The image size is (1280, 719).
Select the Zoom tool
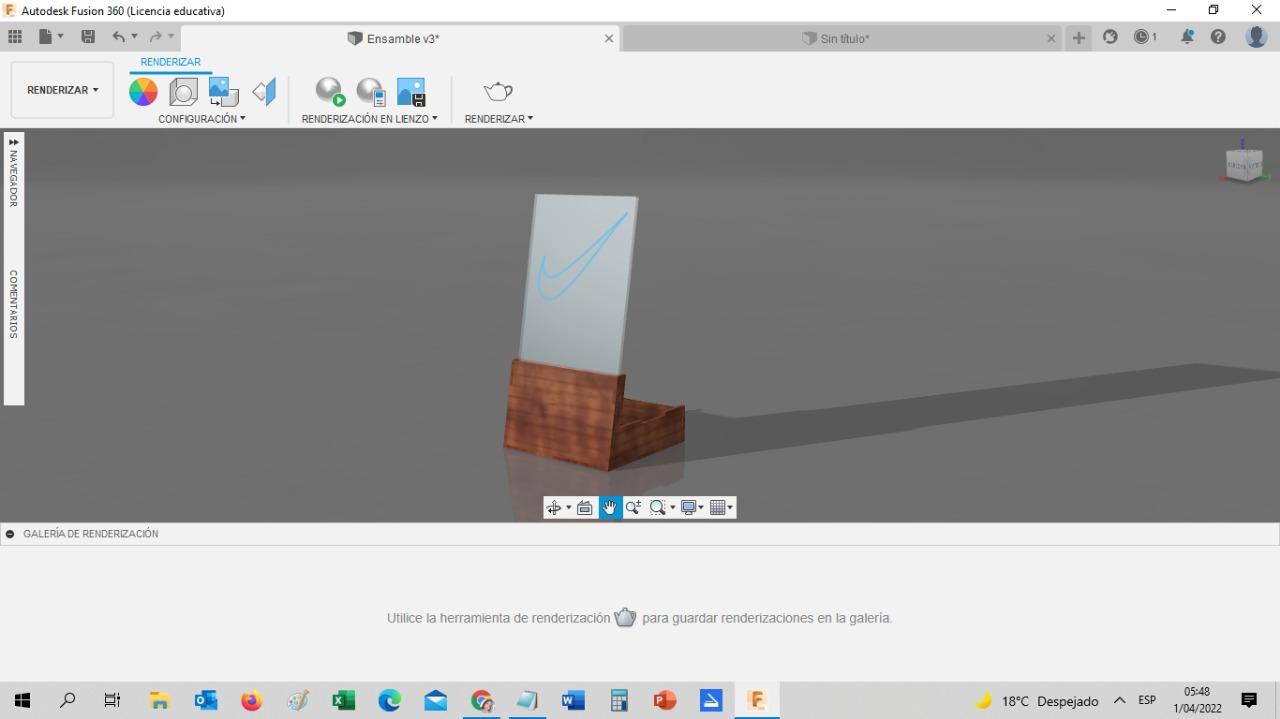click(633, 508)
